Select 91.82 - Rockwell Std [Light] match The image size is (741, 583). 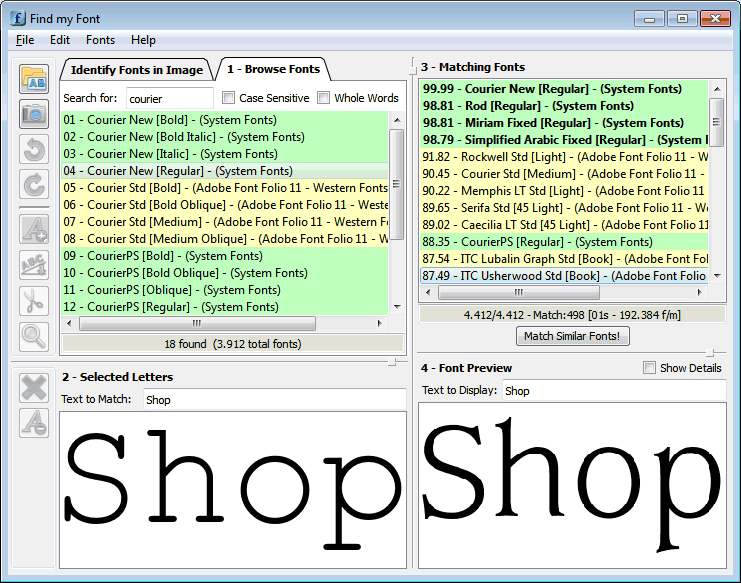coord(564,157)
